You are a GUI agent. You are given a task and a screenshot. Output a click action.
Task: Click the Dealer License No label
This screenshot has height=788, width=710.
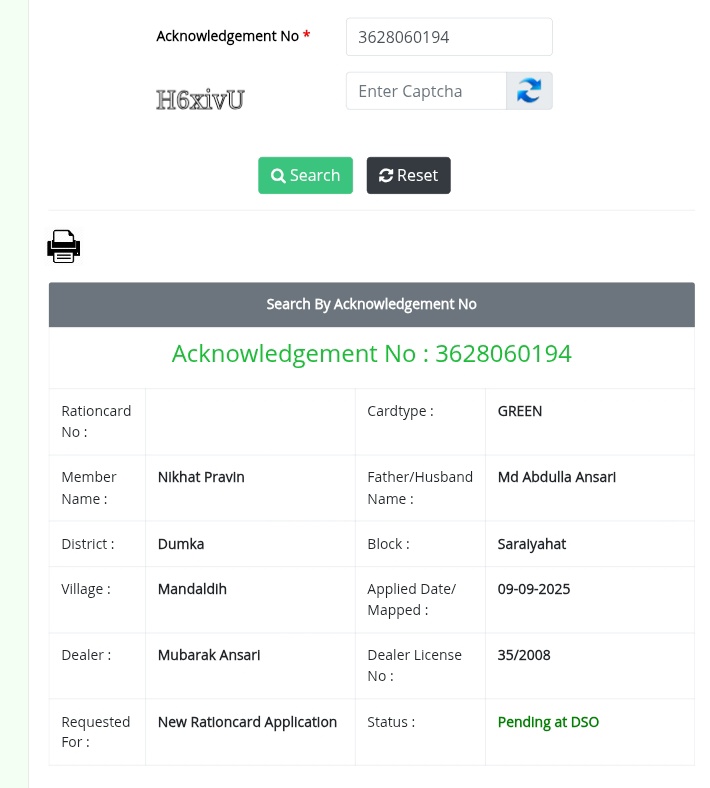coord(414,666)
